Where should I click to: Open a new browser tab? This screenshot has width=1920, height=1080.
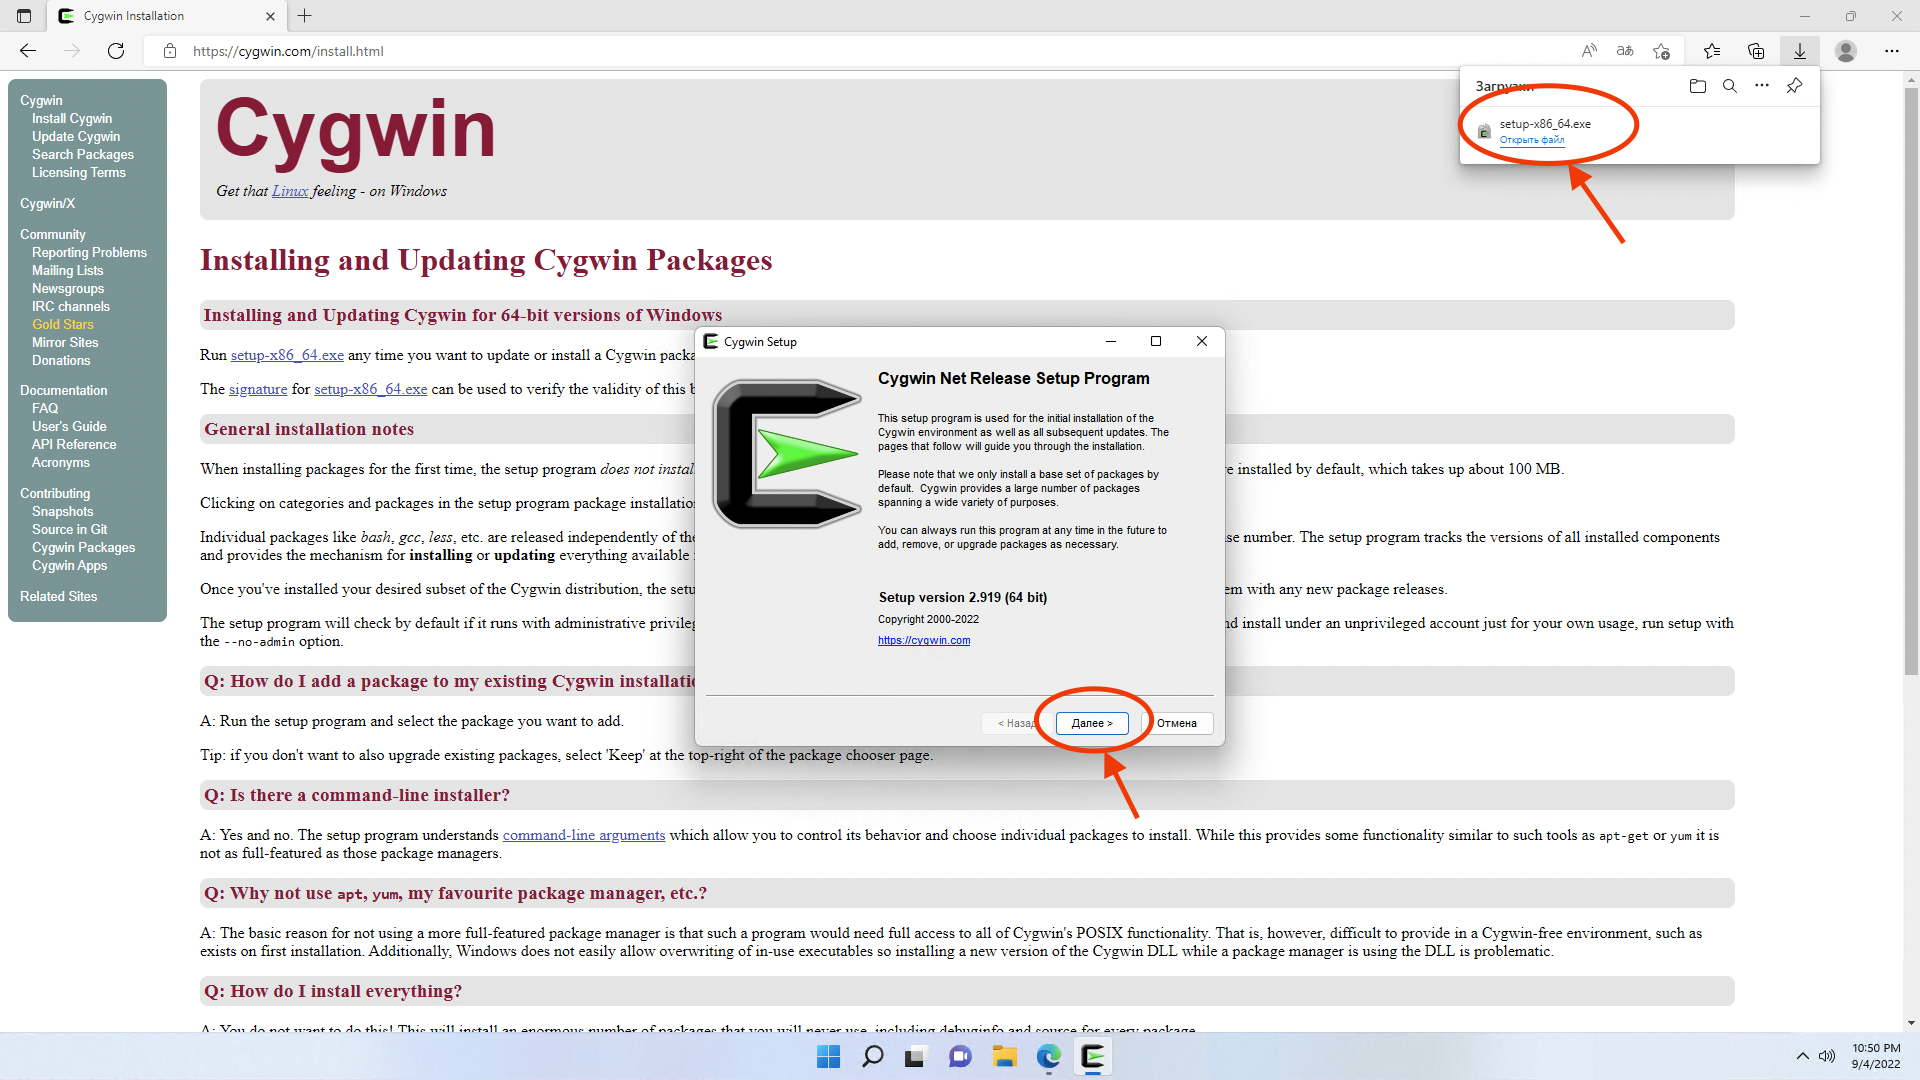pos(305,16)
